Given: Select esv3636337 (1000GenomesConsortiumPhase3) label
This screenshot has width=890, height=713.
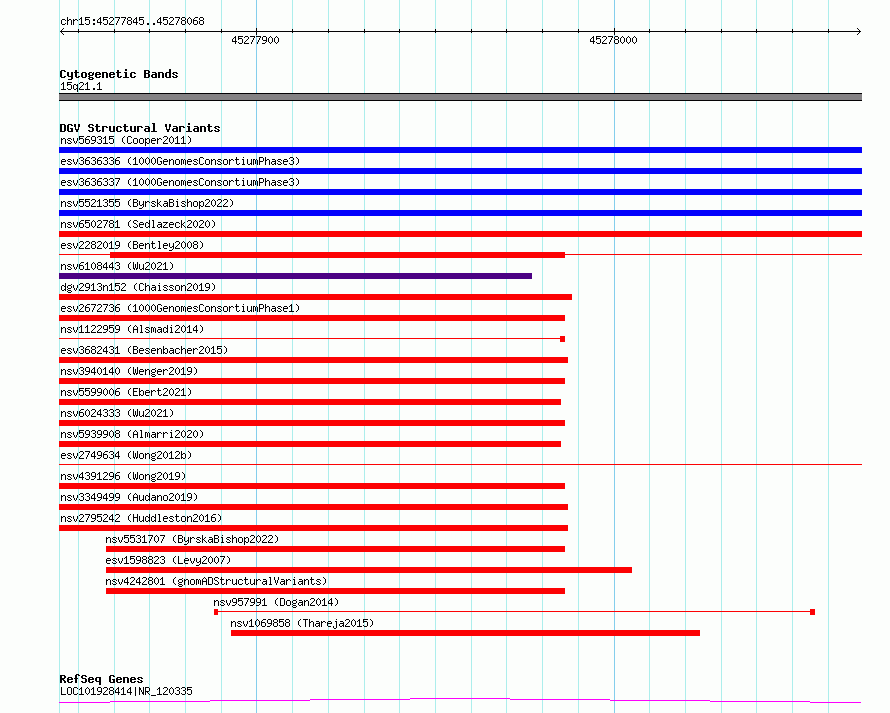Looking at the screenshot, I should click(x=180, y=182).
